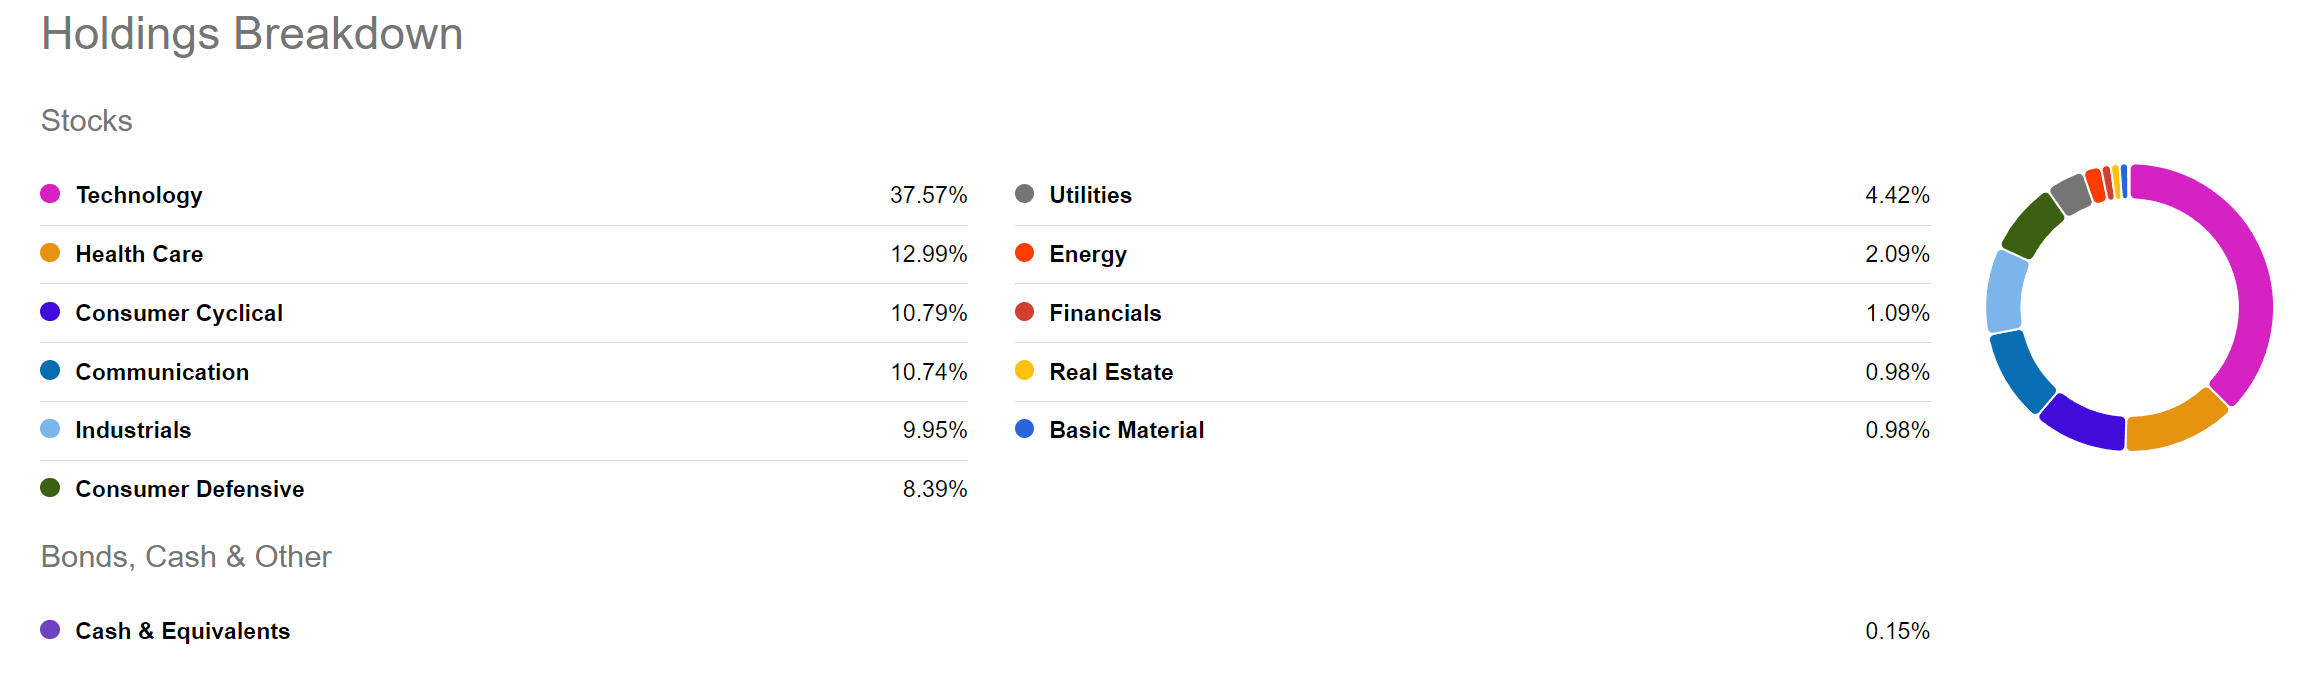Select the Communication sector label

tap(162, 372)
